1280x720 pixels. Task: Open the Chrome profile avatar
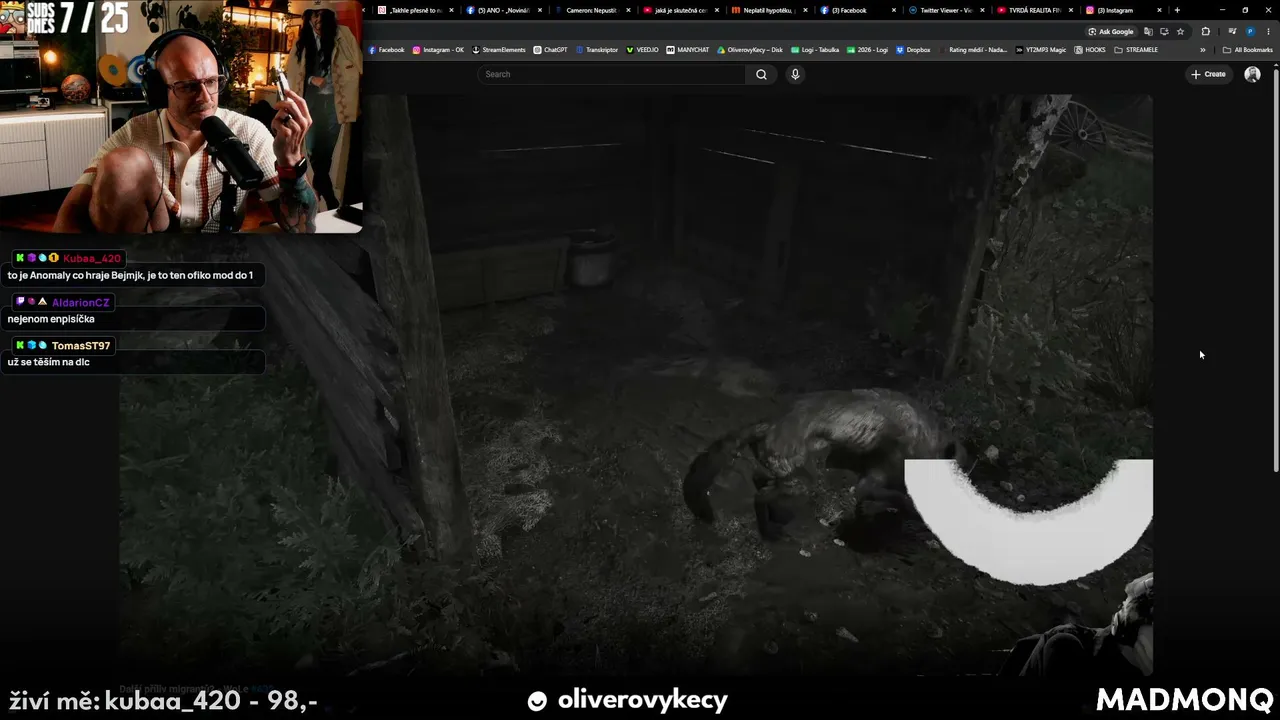pos(1250,31)
